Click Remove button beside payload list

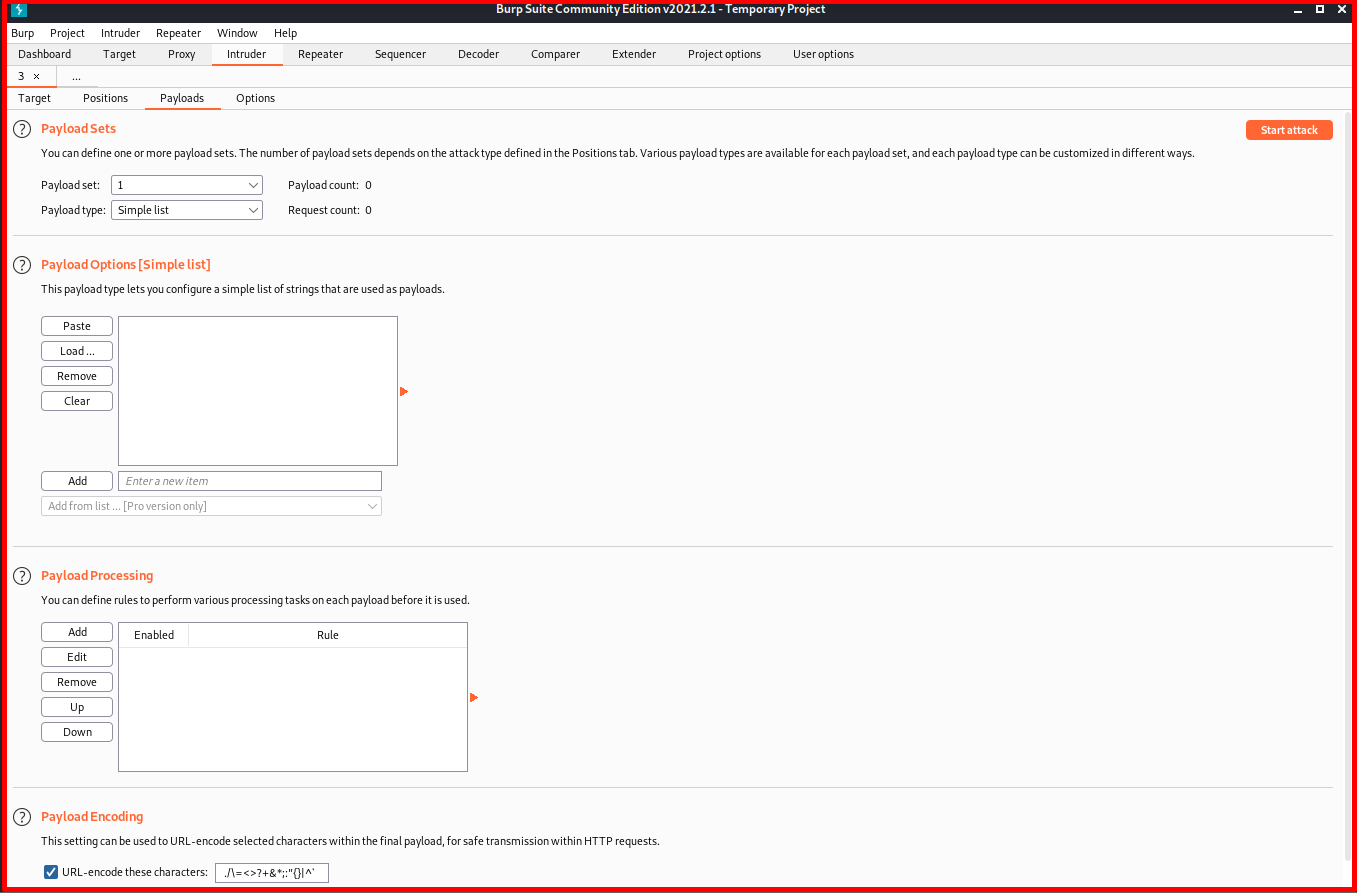77,376
